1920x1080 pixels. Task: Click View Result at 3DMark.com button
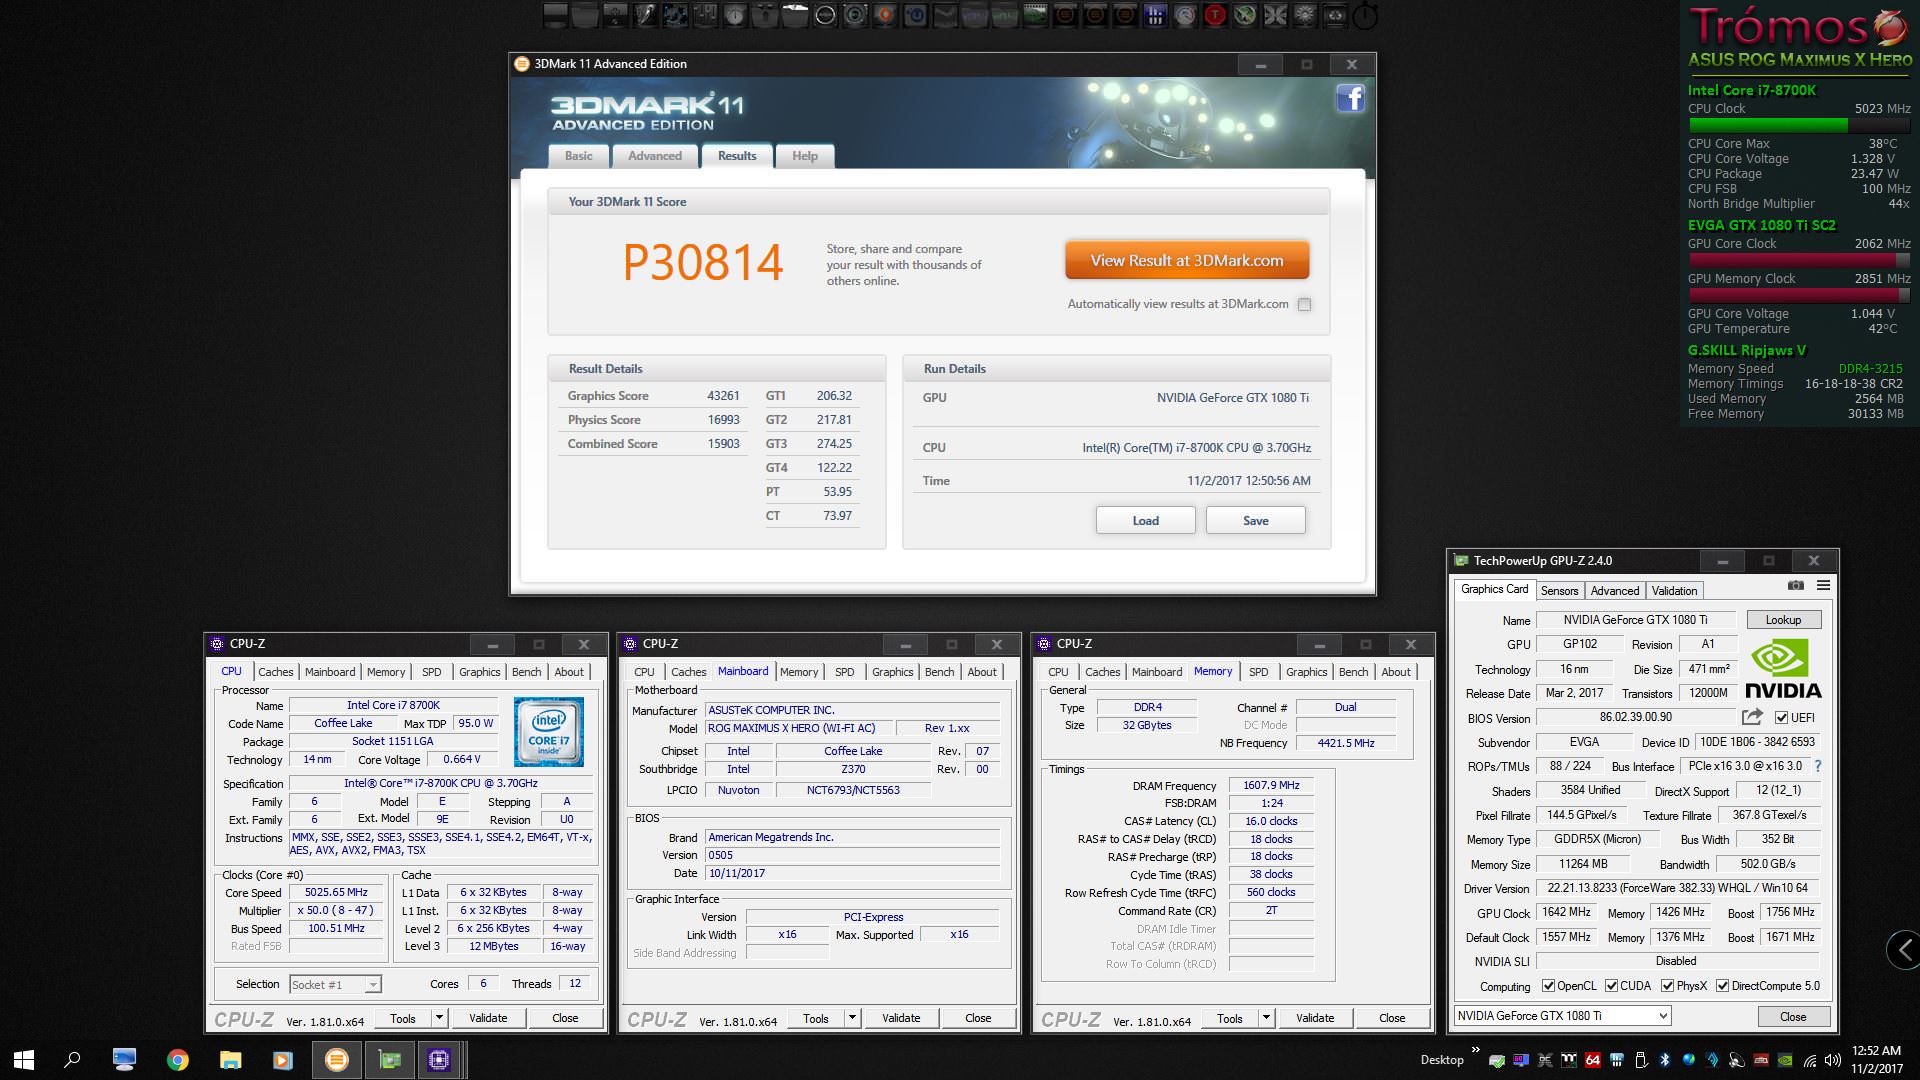(1187, 260)
